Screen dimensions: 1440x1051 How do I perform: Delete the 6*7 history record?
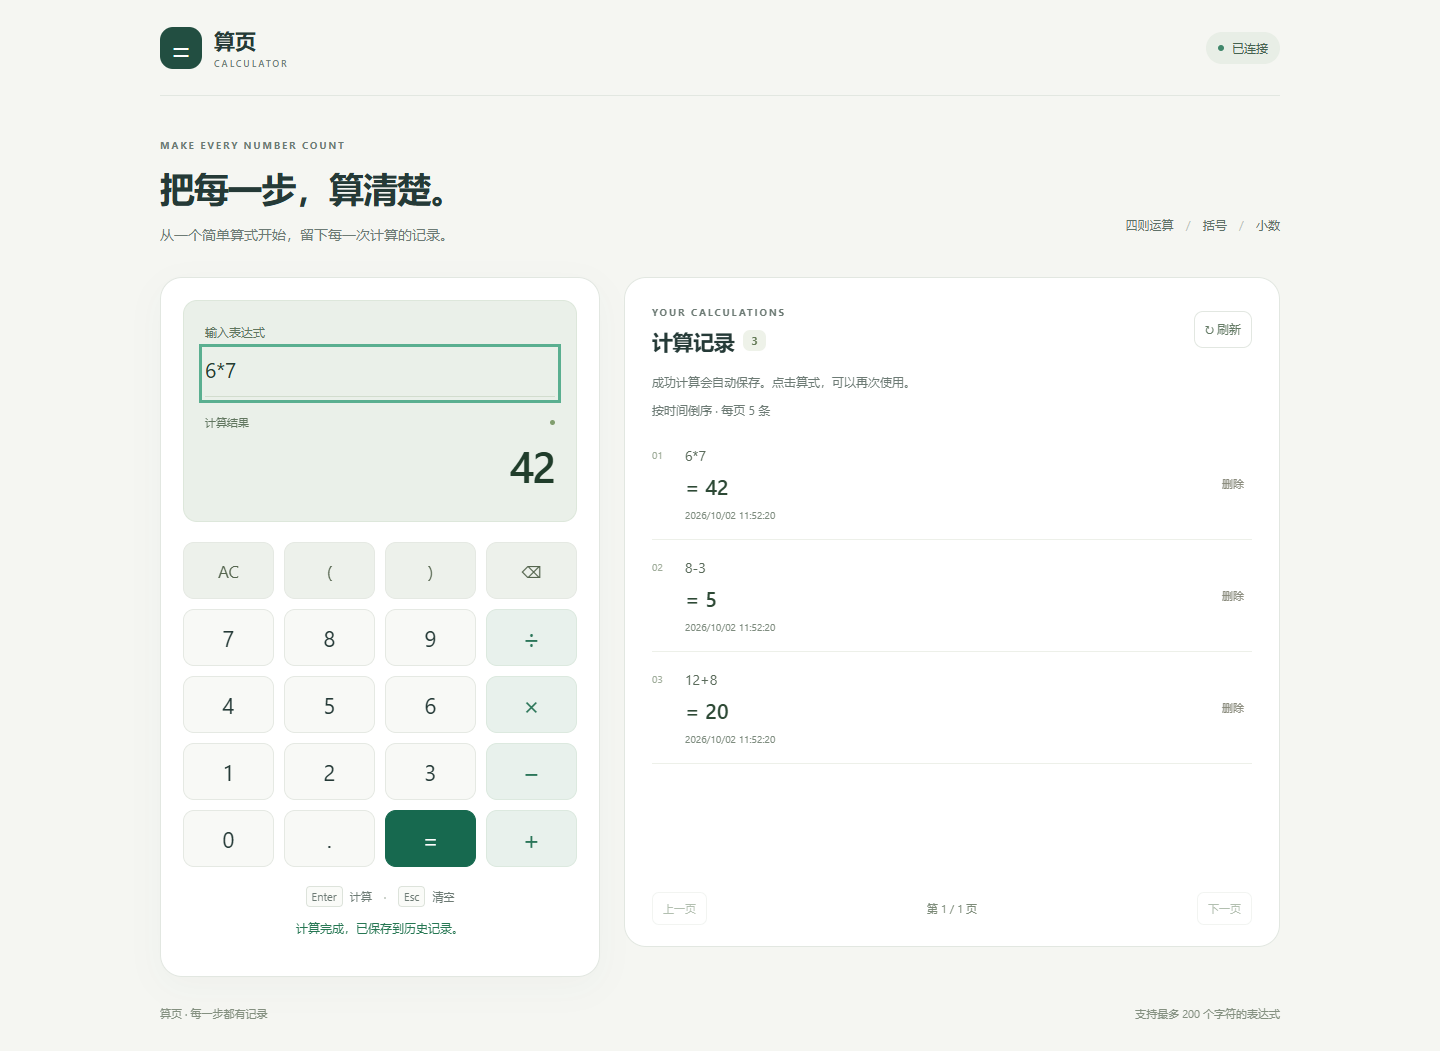[1232, 484]
